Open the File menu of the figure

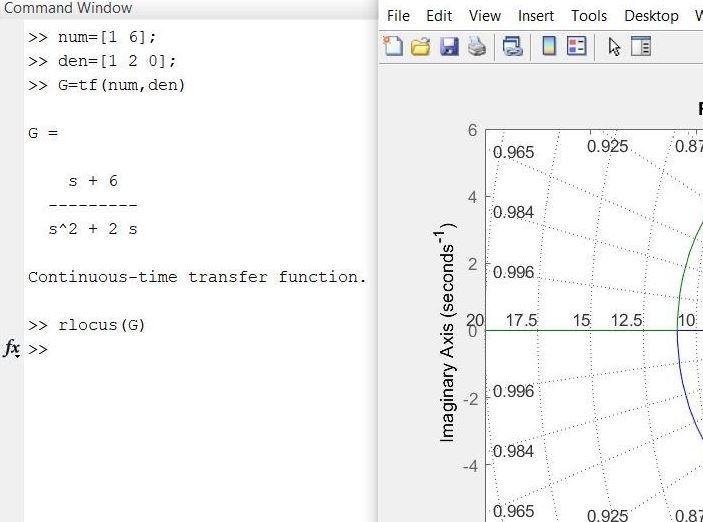398,16
